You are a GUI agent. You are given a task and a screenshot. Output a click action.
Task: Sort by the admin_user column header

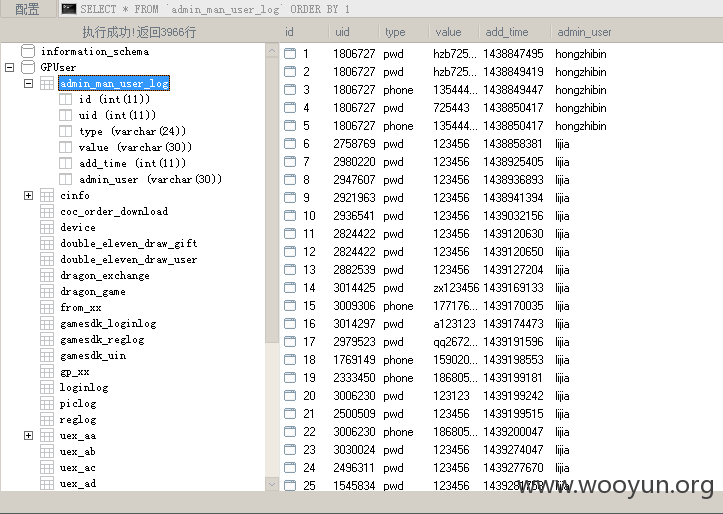584,32
